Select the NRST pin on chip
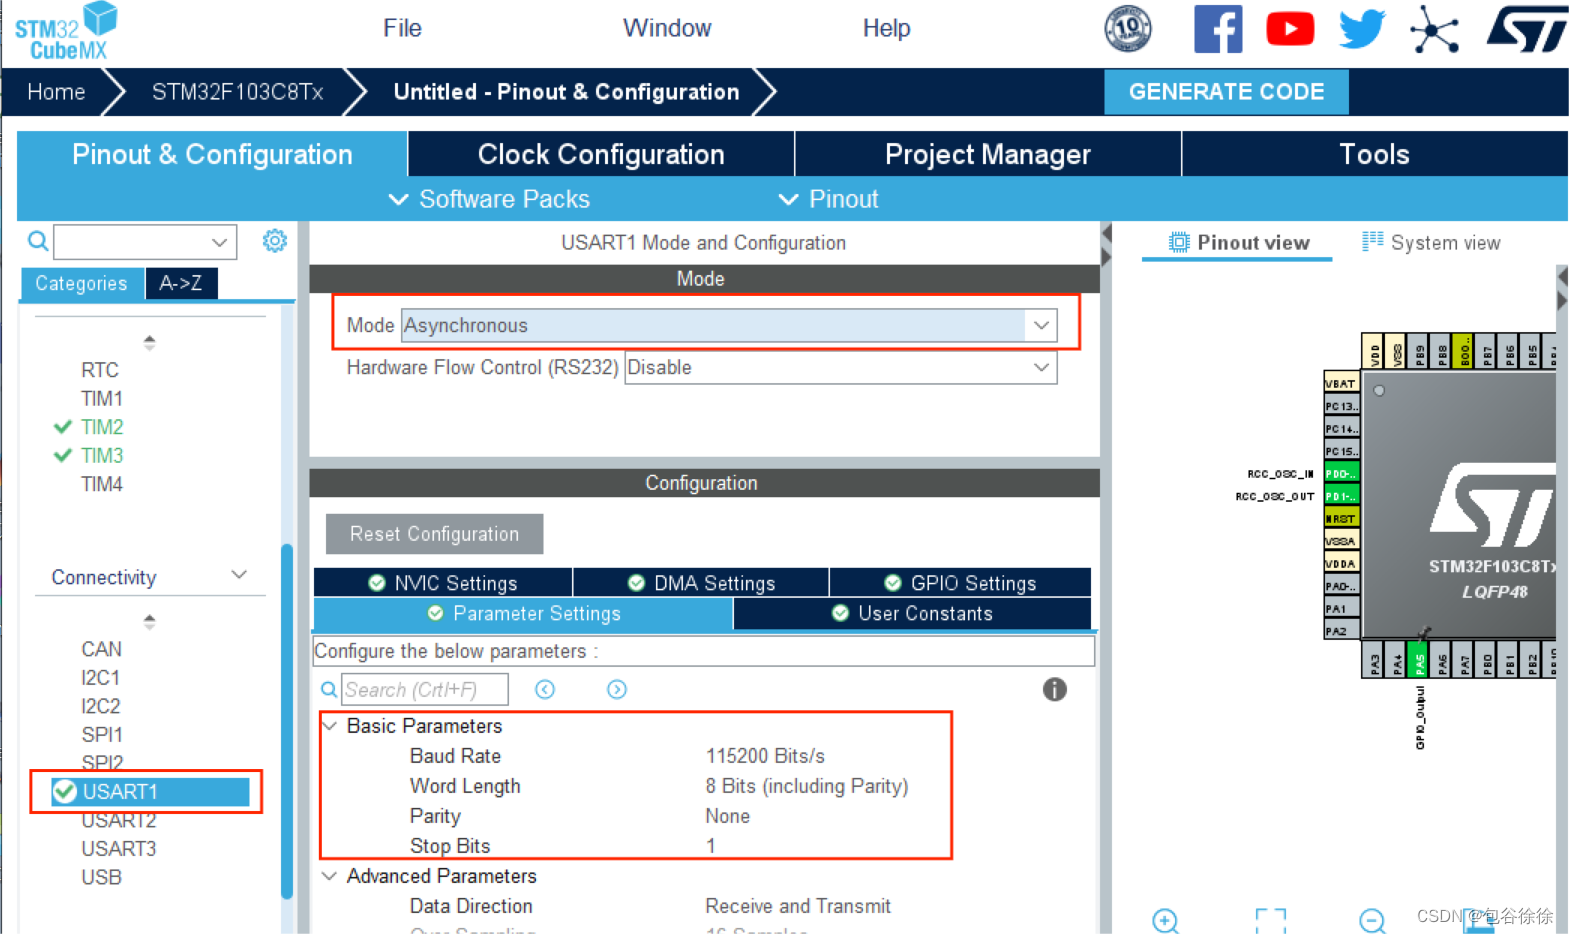Viewport: 1569px width, 934px height. [x=1341, y=518]
